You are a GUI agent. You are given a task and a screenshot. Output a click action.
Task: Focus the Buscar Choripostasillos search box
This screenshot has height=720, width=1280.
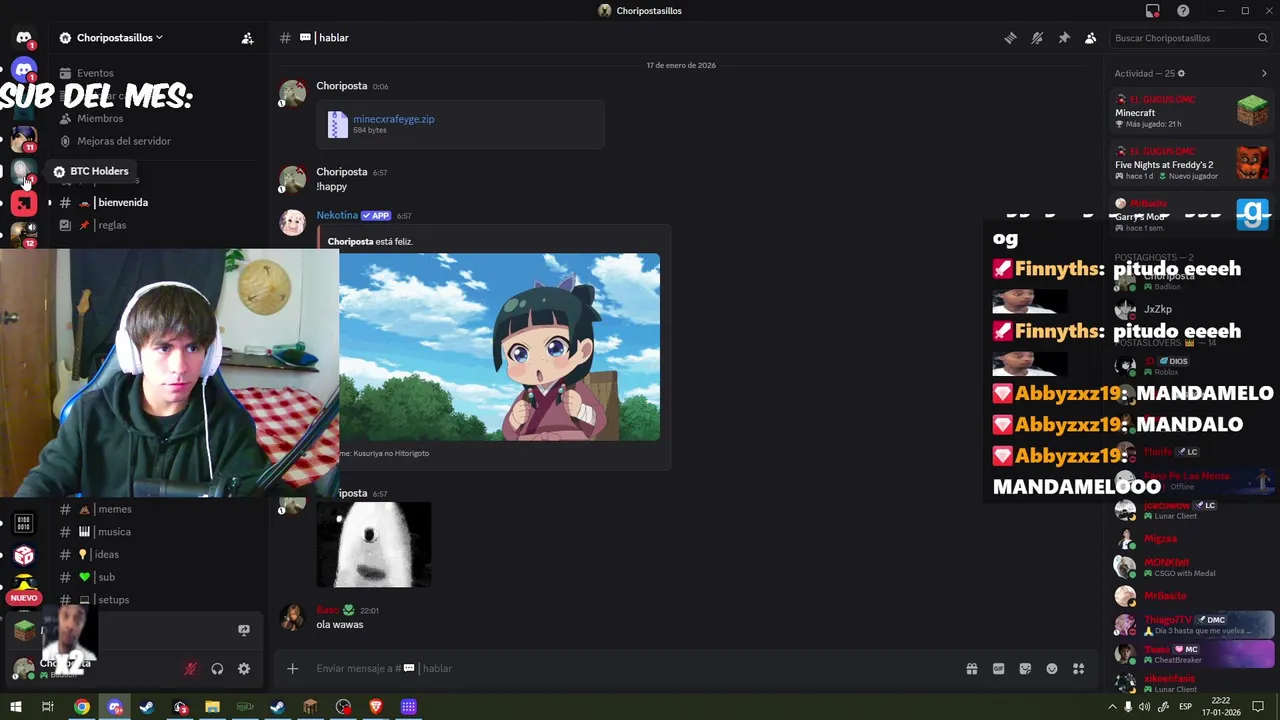tap(1190, 38)
